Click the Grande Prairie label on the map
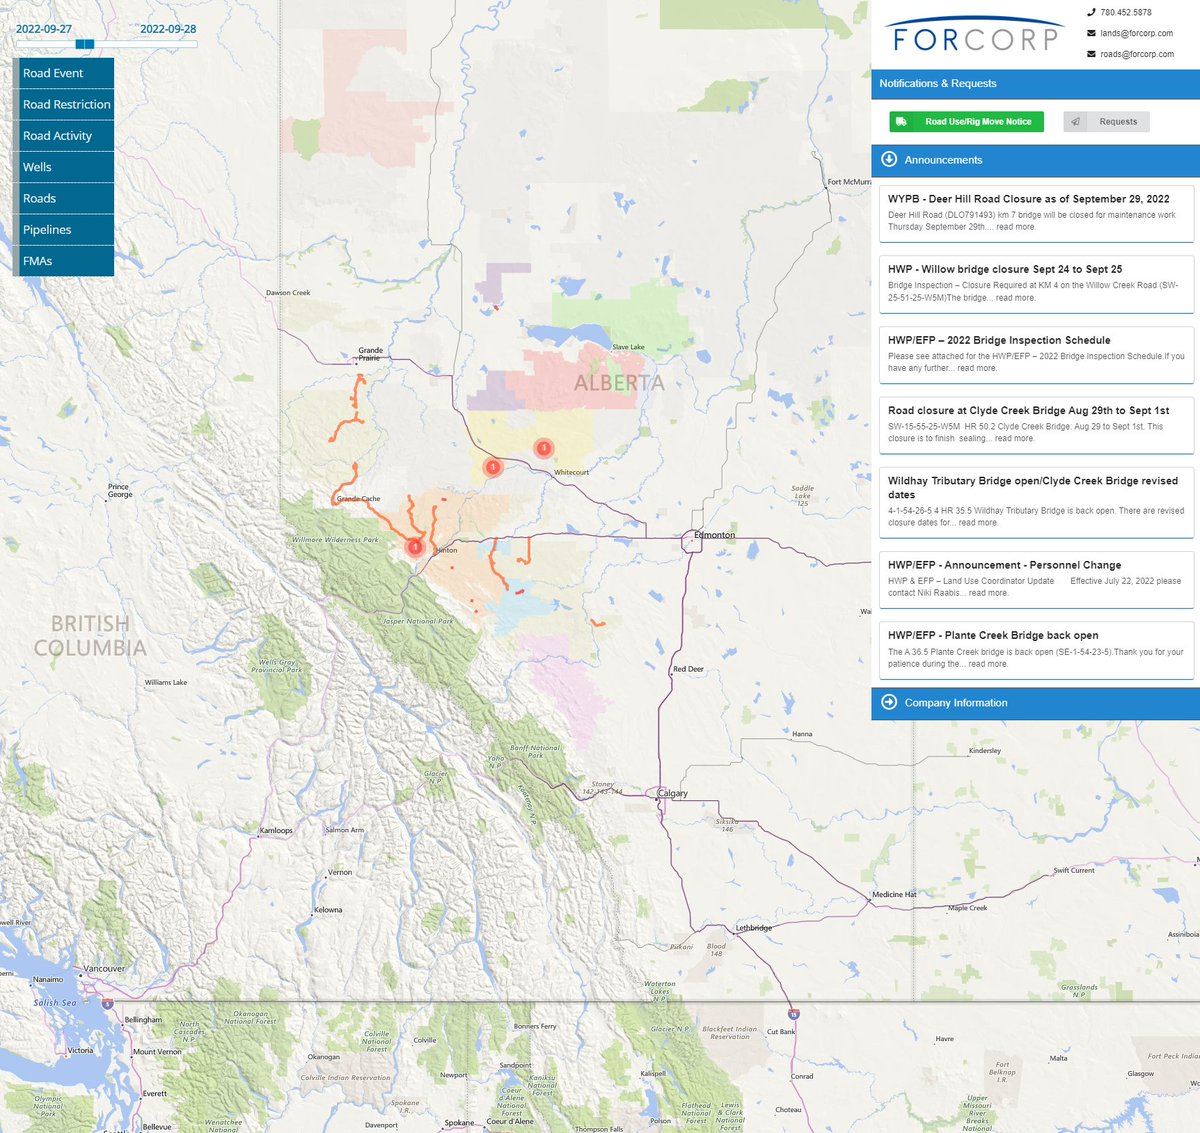This screenshot has width=1200, height=1133. coord(370,354)
